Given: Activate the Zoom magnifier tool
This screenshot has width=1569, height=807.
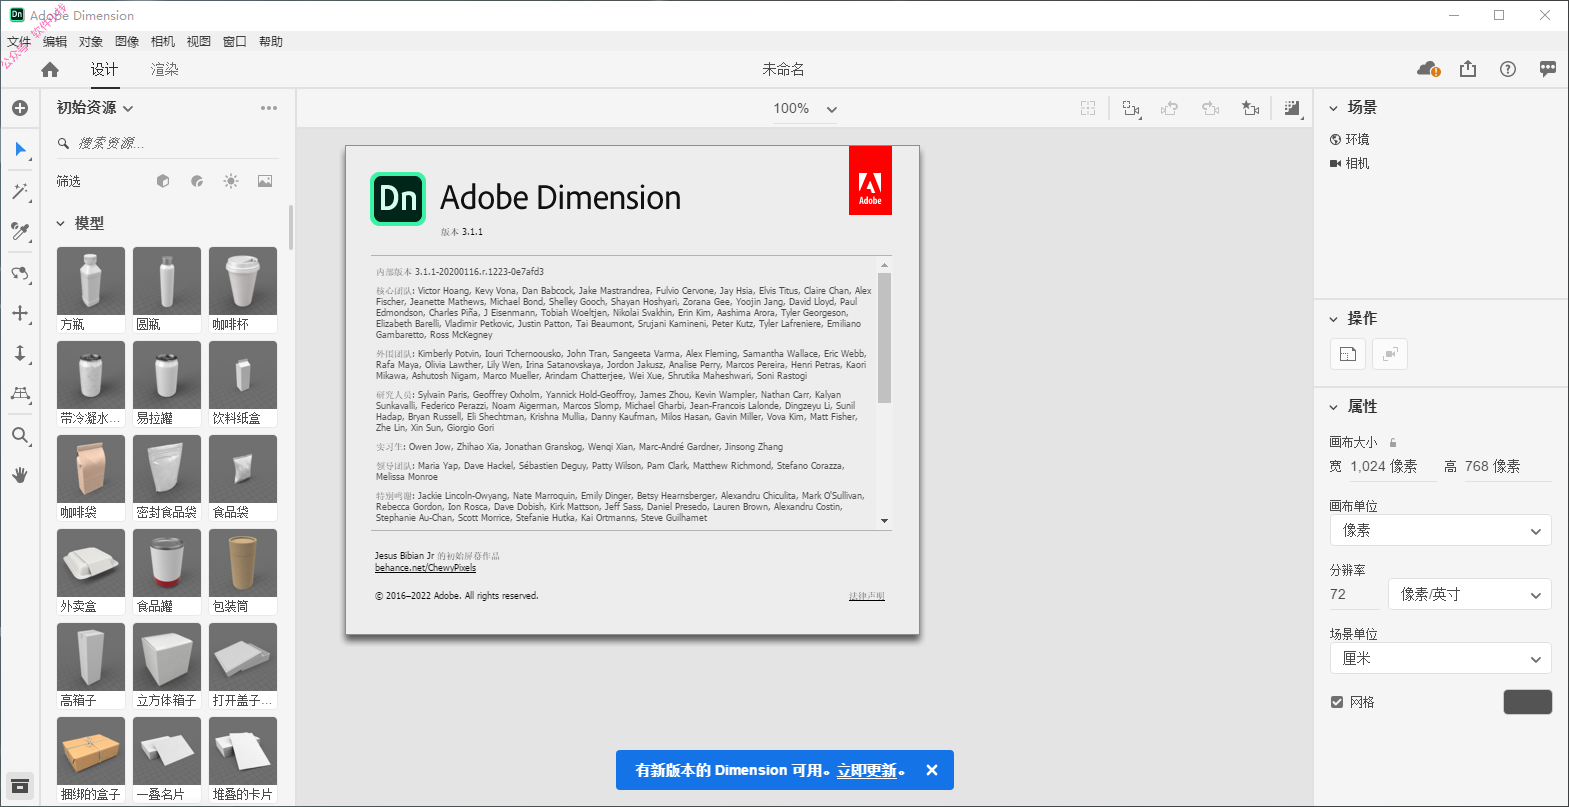Looking at the screenshot, I should click(20, 435).
